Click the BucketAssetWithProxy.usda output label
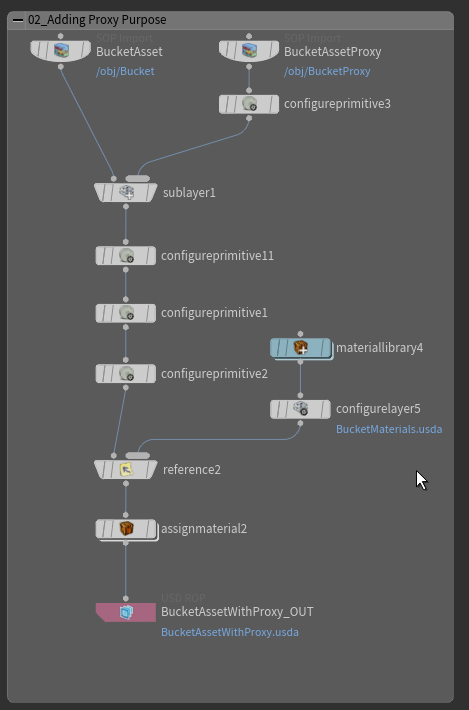 tap(230, 632)
